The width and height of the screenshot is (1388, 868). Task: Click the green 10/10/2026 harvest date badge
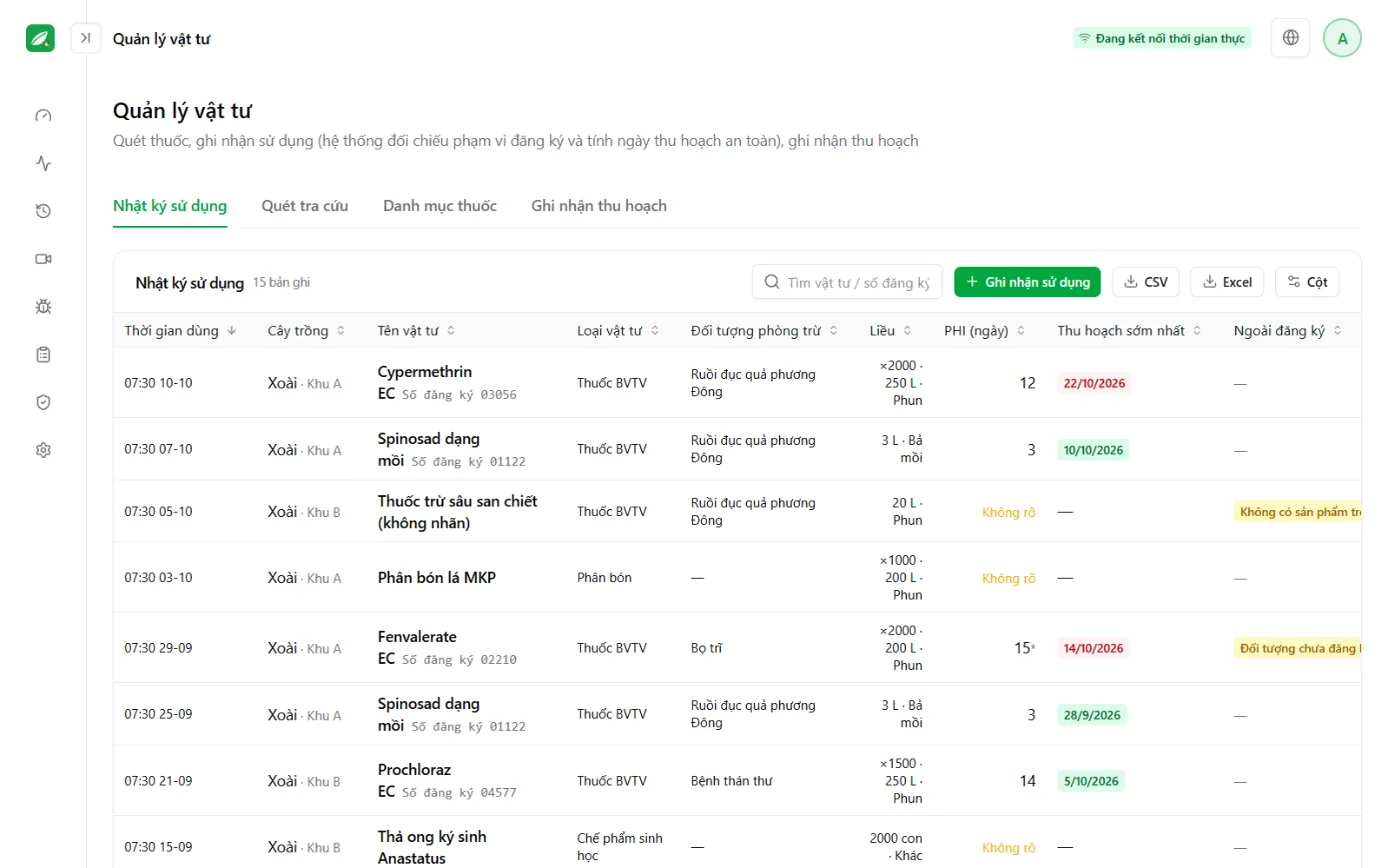point(1093,450)
